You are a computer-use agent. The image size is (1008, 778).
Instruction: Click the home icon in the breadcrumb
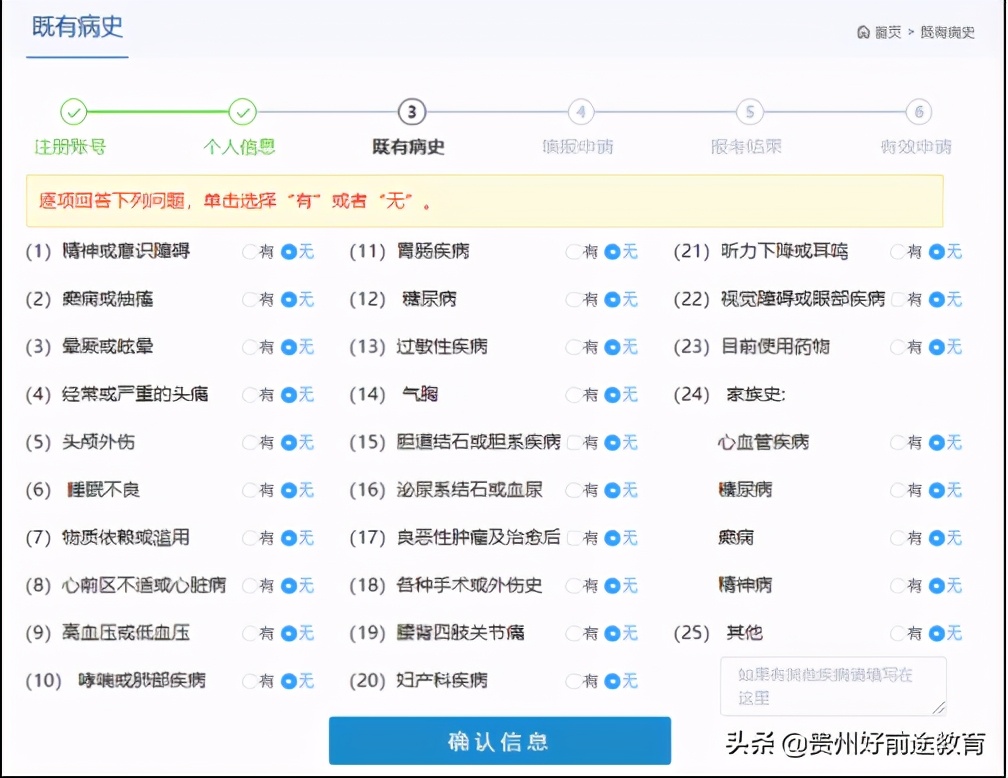click(x=863, y=31)
